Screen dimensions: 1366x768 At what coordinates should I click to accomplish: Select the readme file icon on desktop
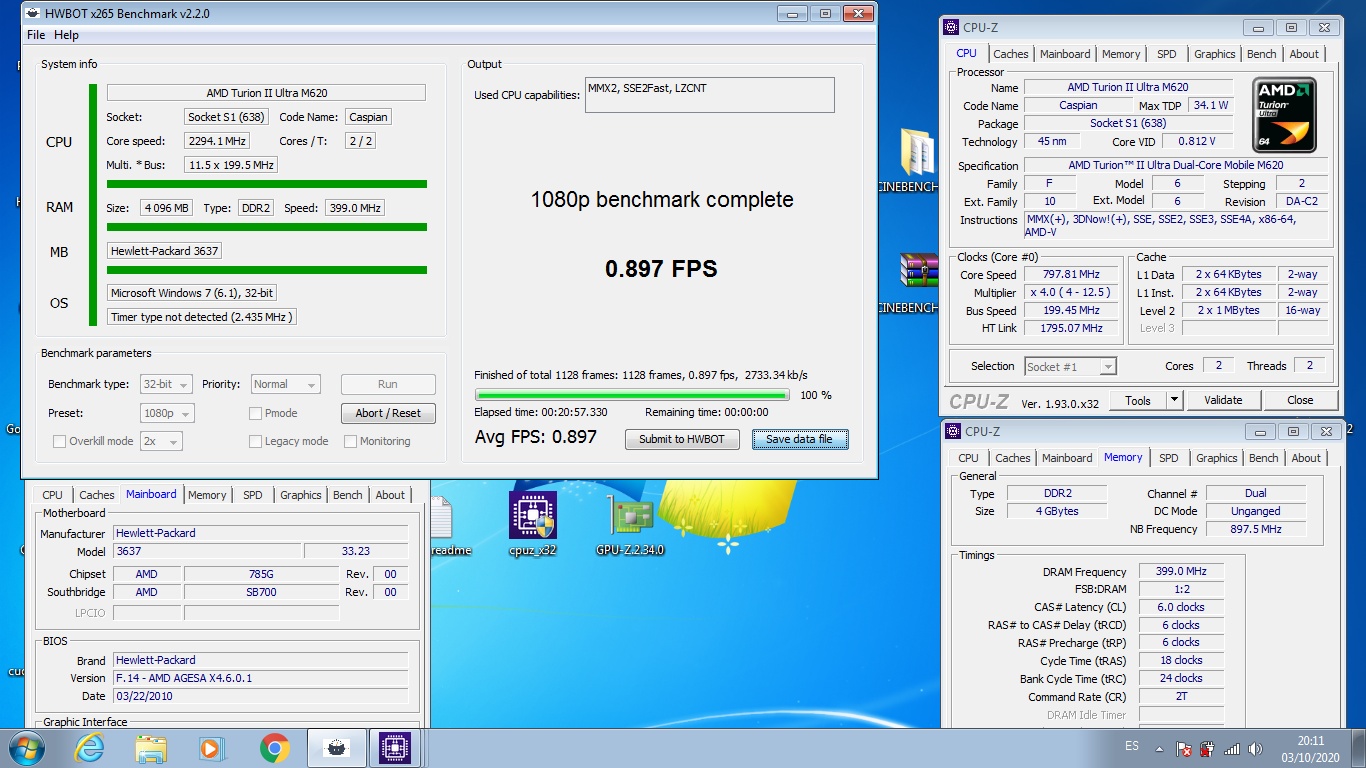coord(442,517)
